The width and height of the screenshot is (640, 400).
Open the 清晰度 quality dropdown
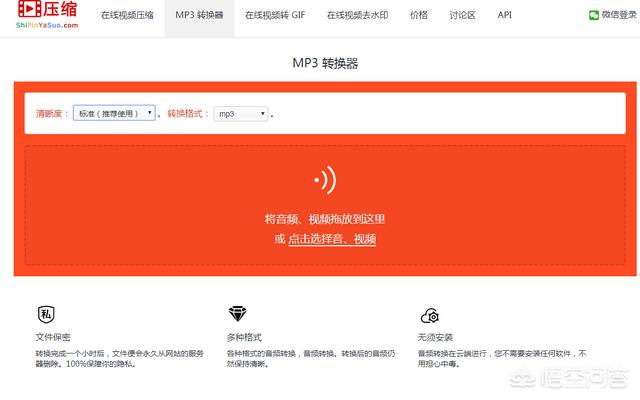click(114, 114)
